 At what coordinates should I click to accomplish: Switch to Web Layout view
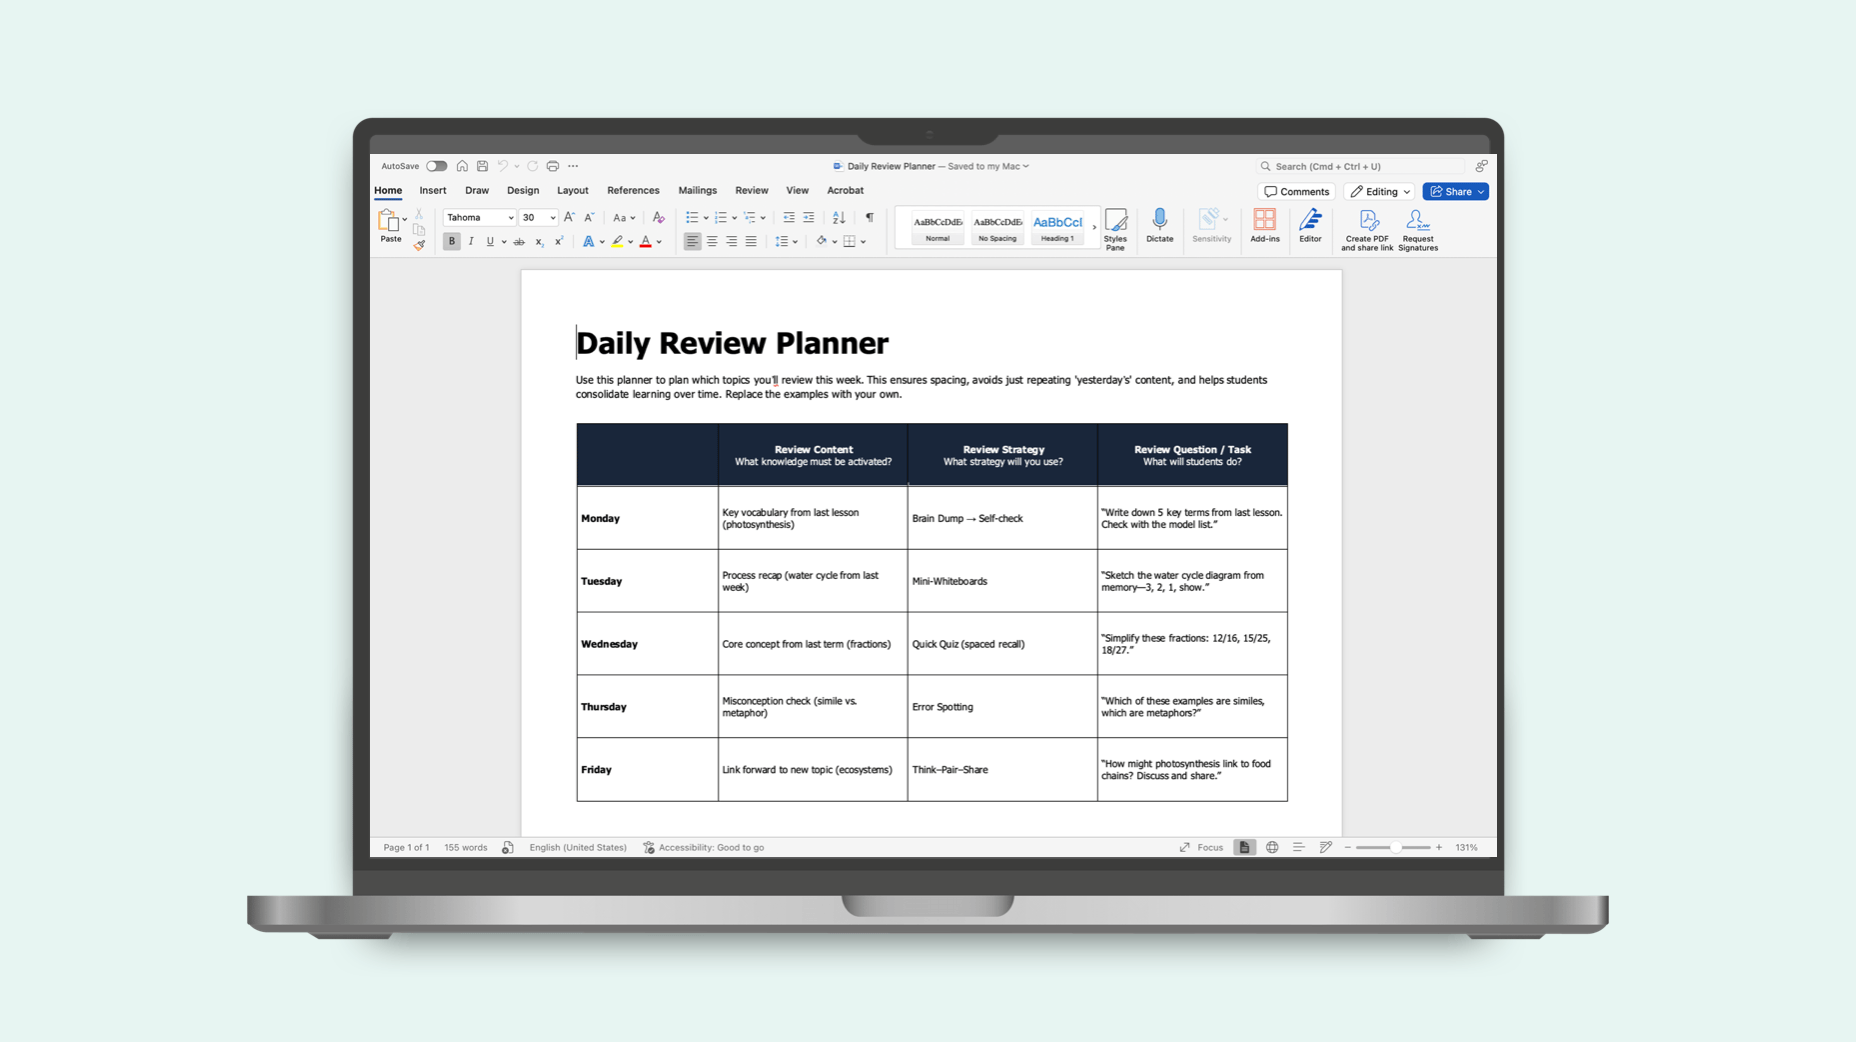coord(1272,847)
